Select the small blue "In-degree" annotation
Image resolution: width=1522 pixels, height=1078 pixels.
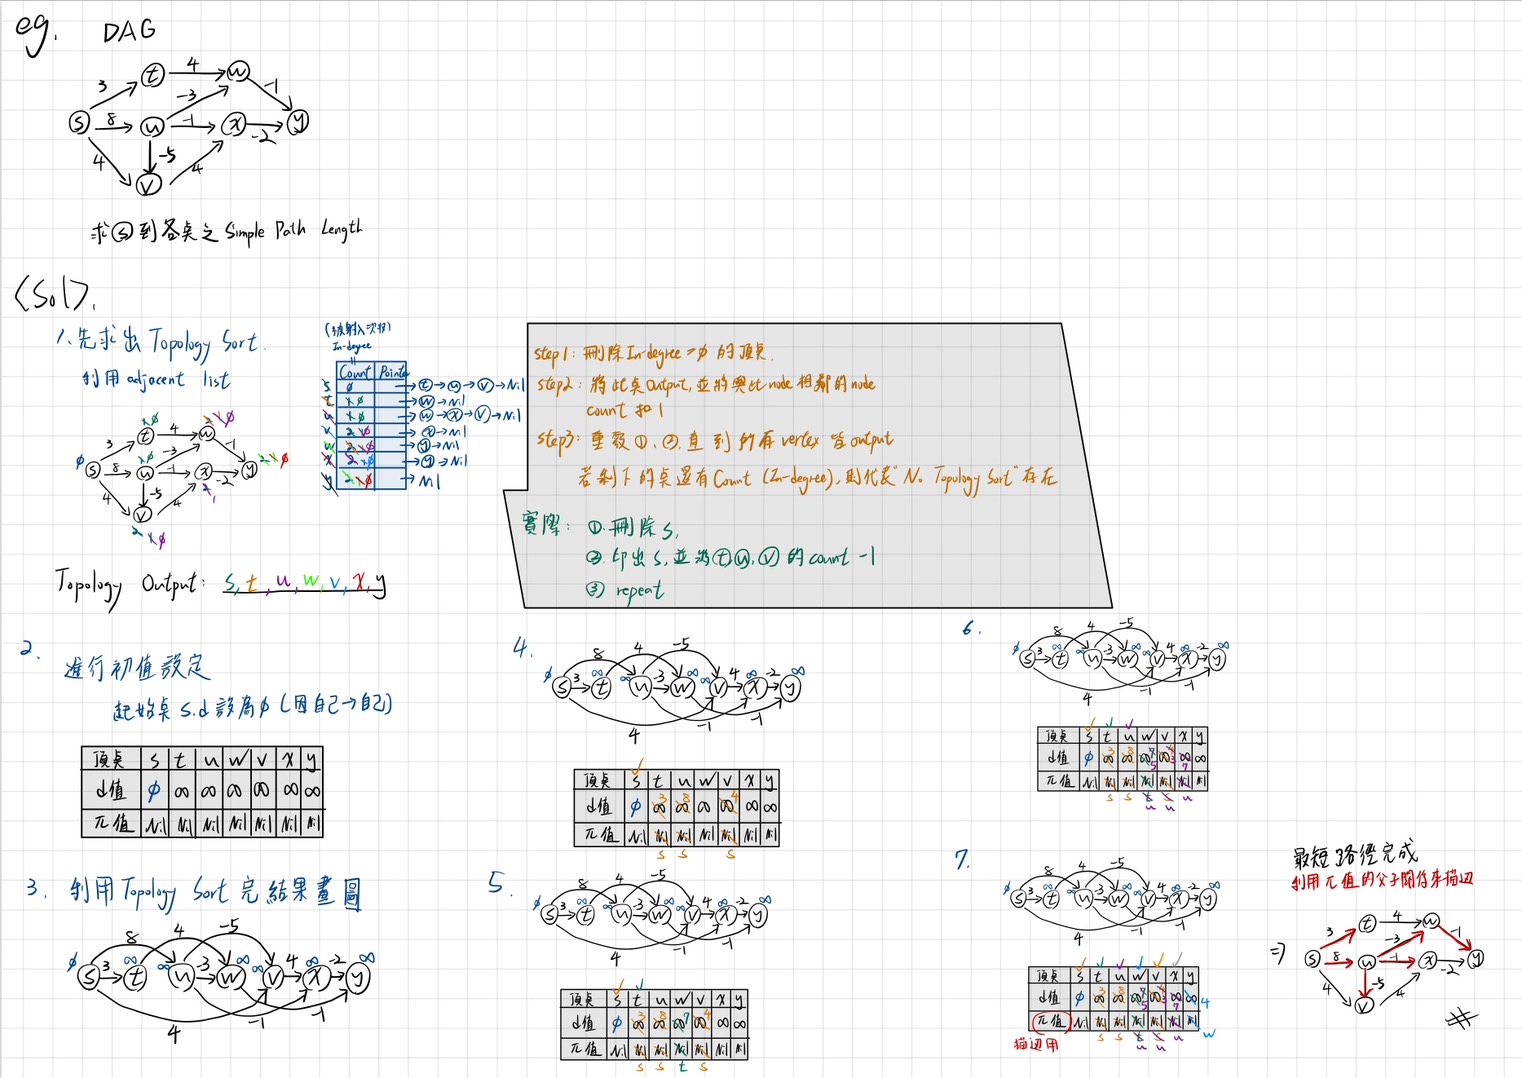pyautogui.click(x=352, y=345)
